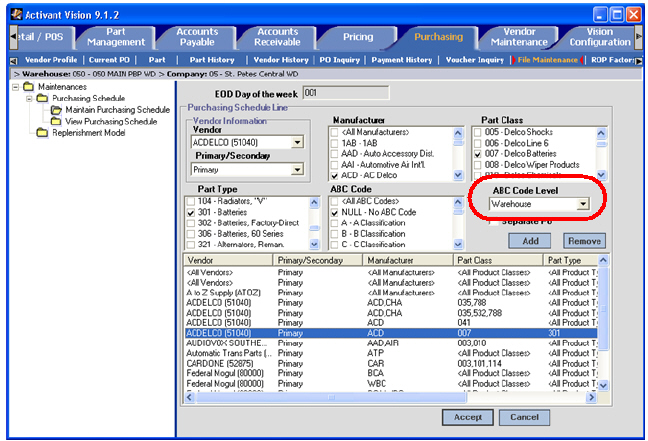Image resolution: width=648 pixels, height=441 pixels.
Task: Click right arrow on the submenu bar
Action: point(639,60)
